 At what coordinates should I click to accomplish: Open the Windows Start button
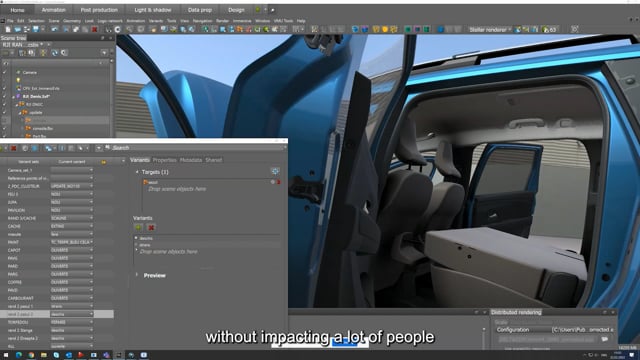point(6,355)
